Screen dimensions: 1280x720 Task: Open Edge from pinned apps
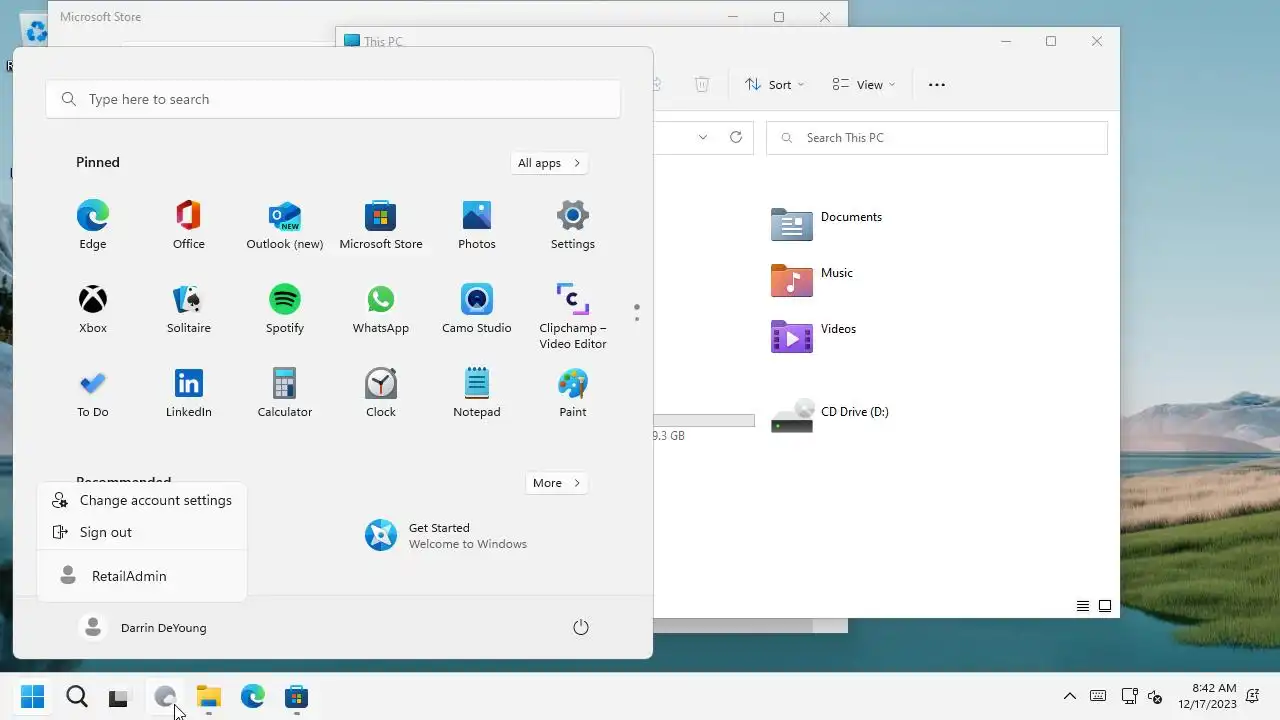93,224
